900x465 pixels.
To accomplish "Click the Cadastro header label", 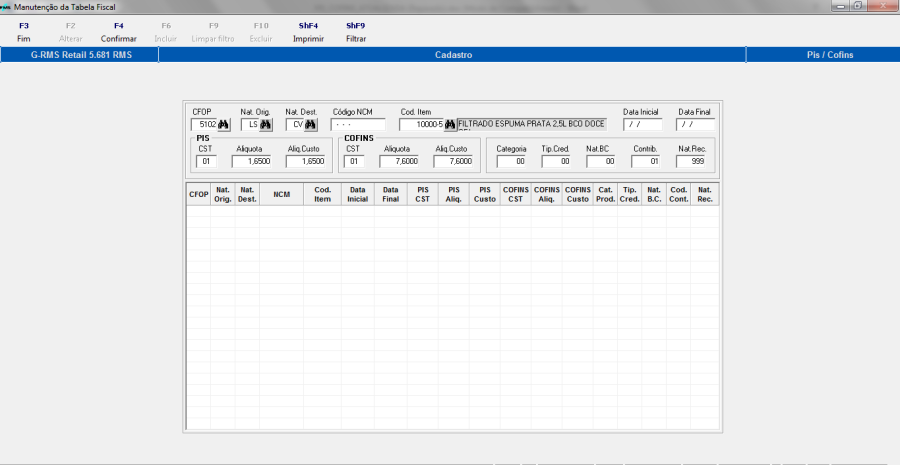I will [x=453, y=55].
